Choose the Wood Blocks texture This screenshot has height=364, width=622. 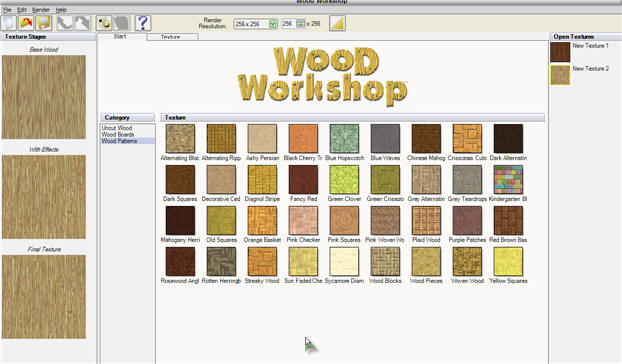385,262
